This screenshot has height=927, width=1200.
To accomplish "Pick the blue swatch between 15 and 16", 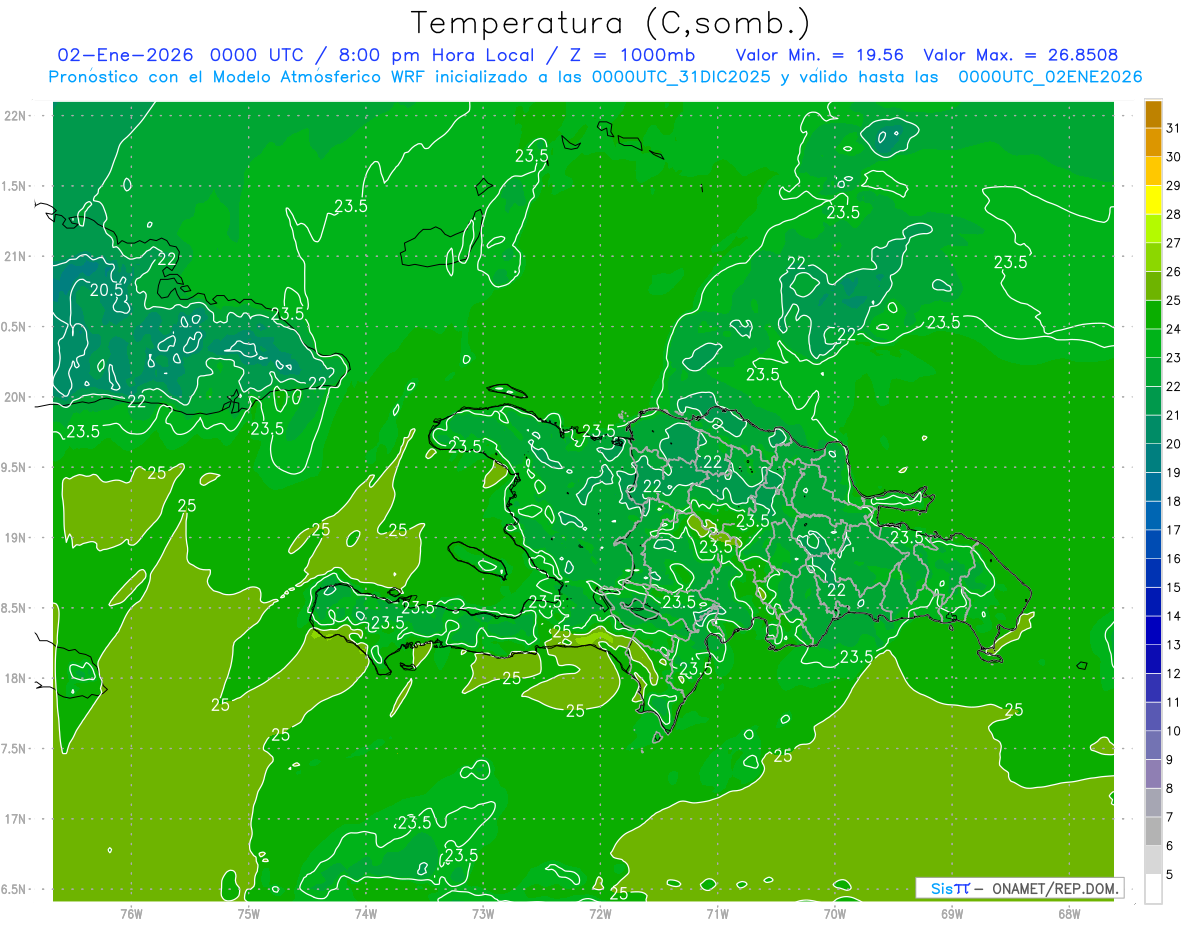I will coord(1153,572).
